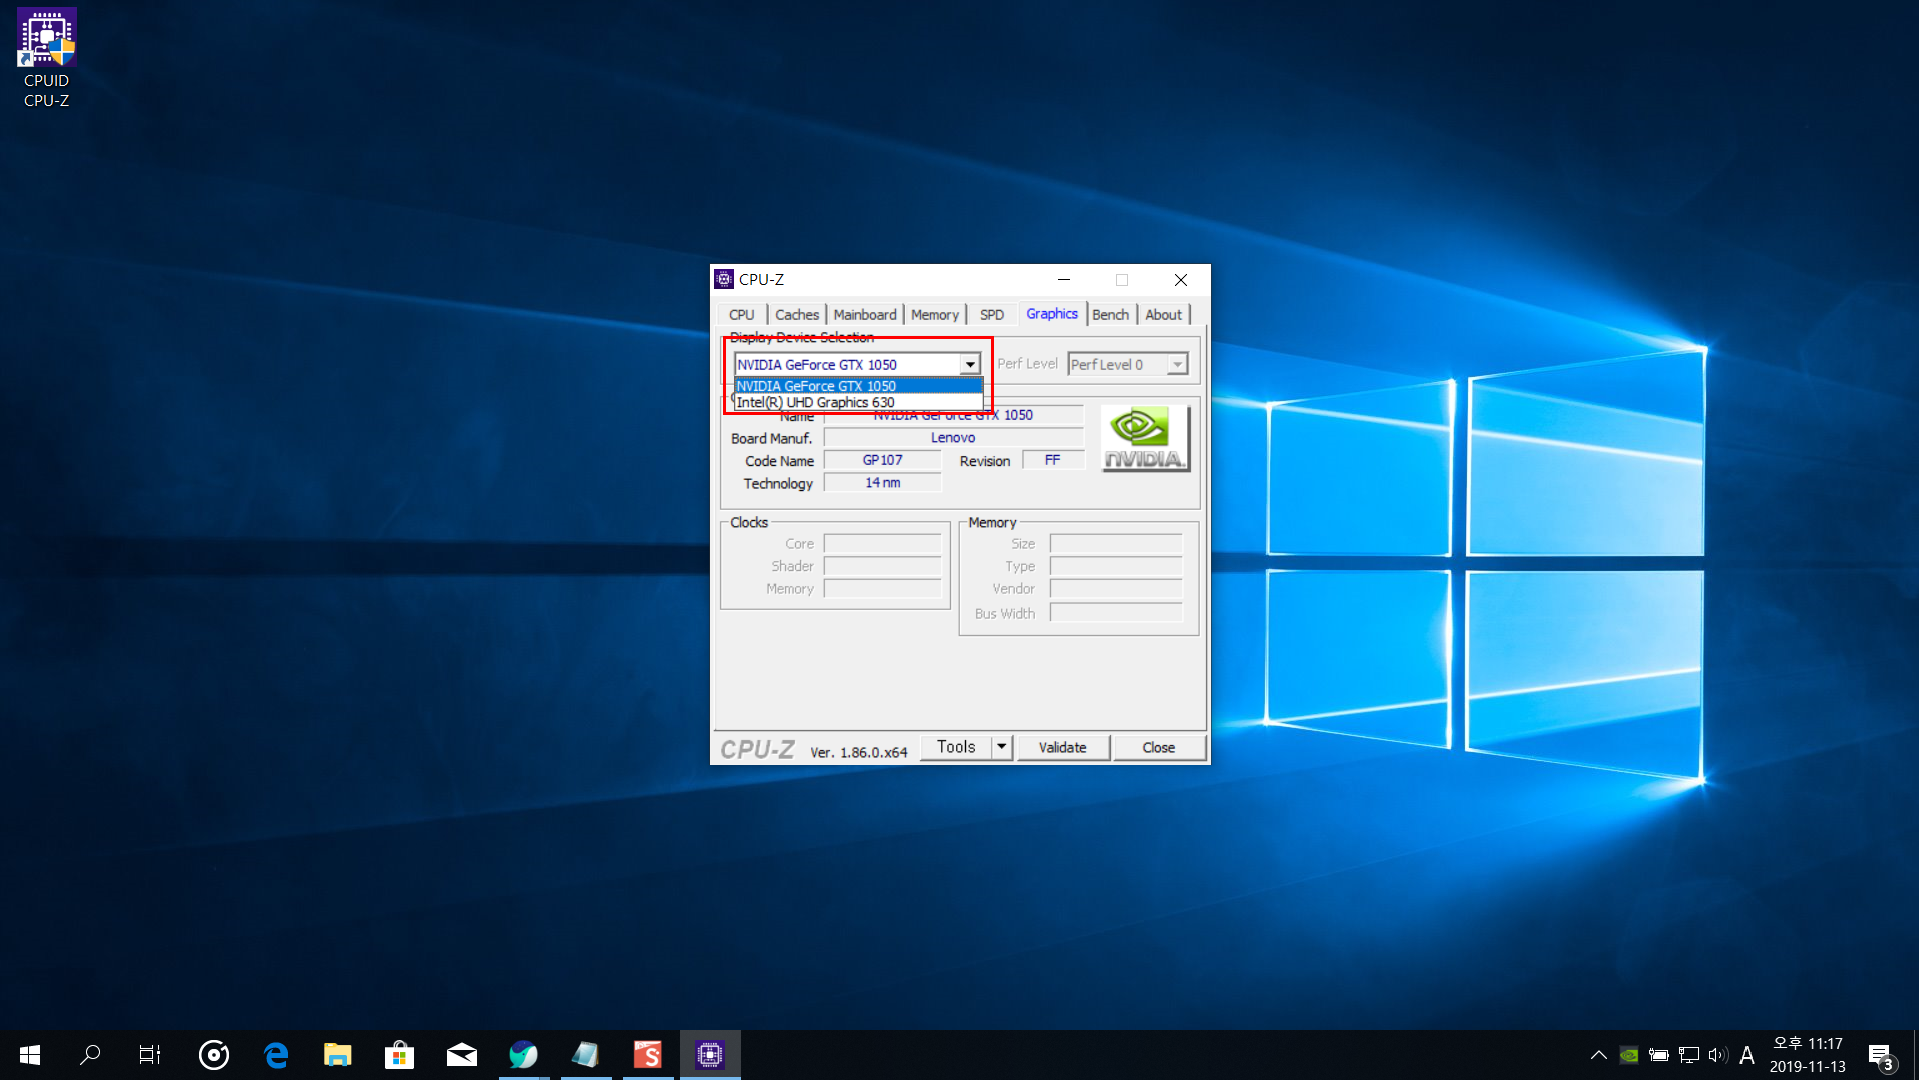This screenshot has height=1080, width=1919.
Task: Click the Code Name value GP107
Action: click(882, 460)
